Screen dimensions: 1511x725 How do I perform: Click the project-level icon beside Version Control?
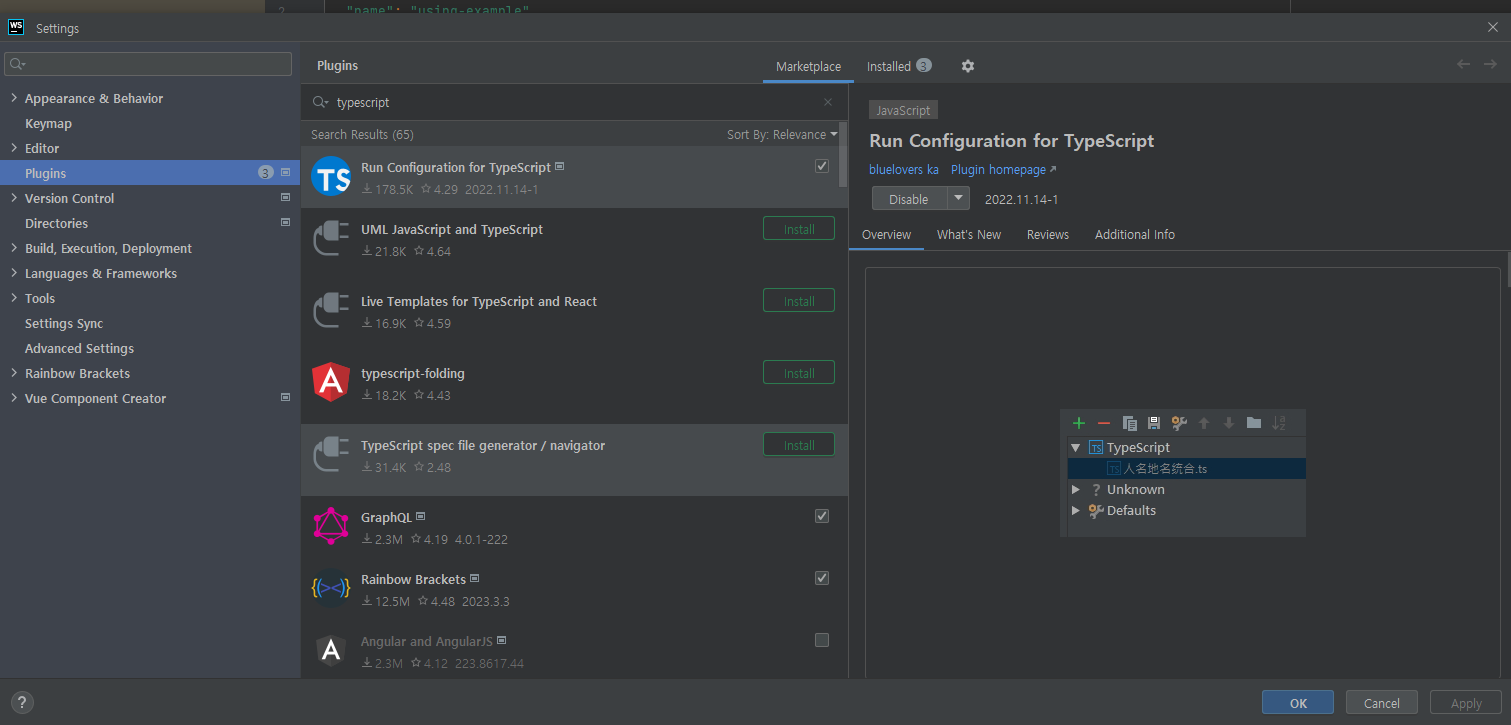286,198
